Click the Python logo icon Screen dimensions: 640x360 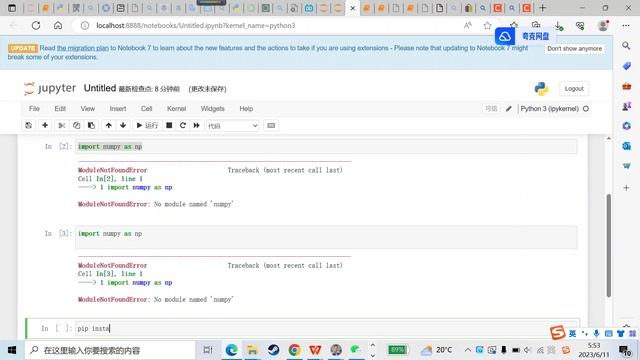pyautogui.click(x=541, y=89)
